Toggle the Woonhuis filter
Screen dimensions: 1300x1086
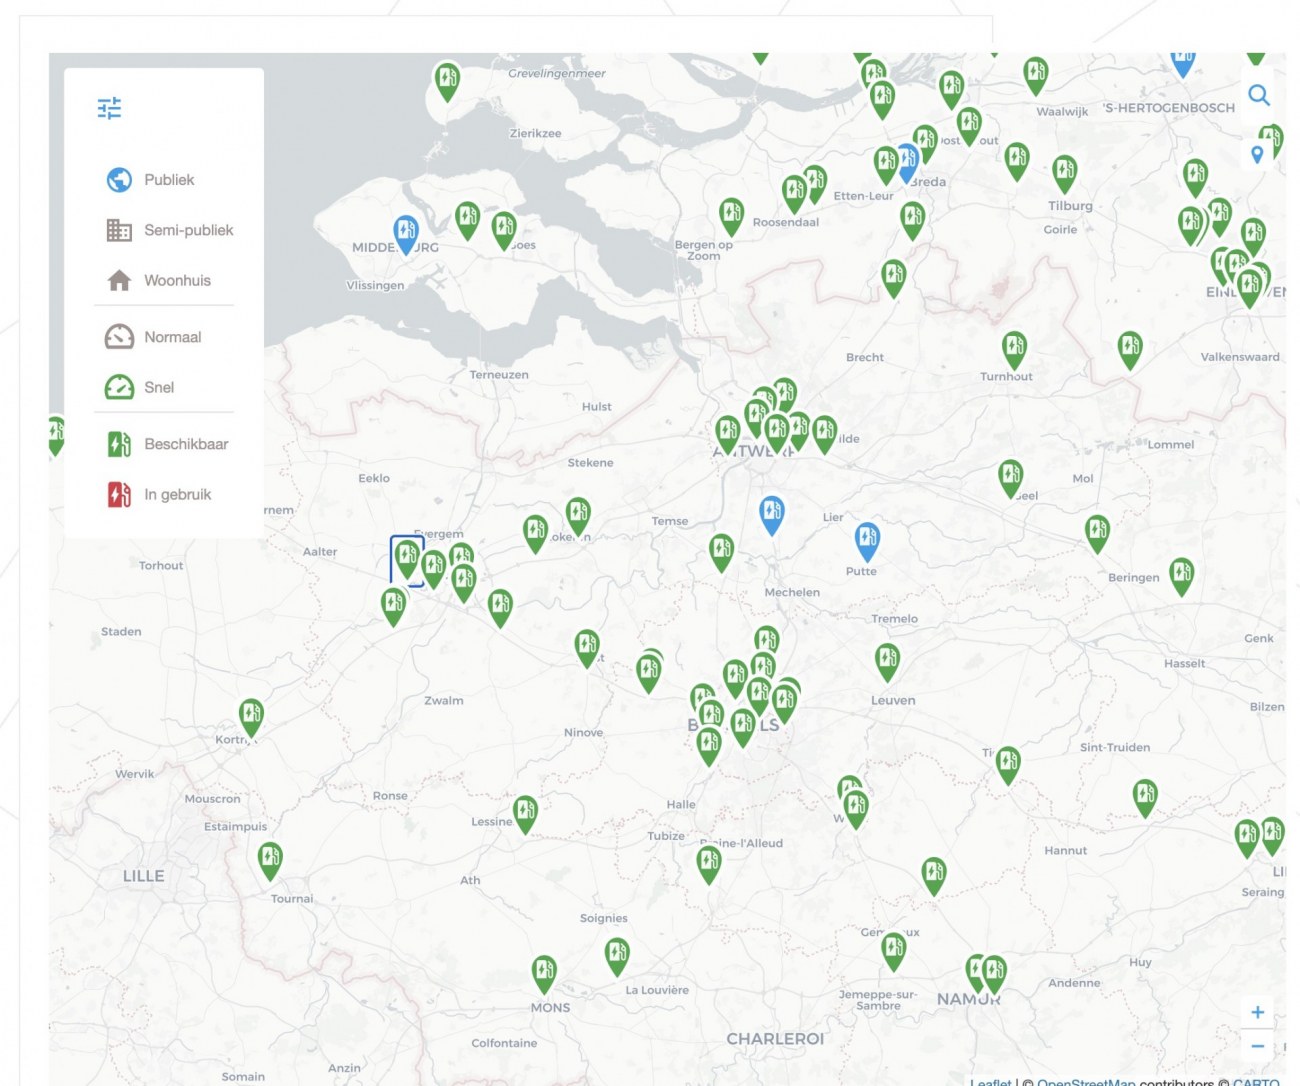point(158,280)
